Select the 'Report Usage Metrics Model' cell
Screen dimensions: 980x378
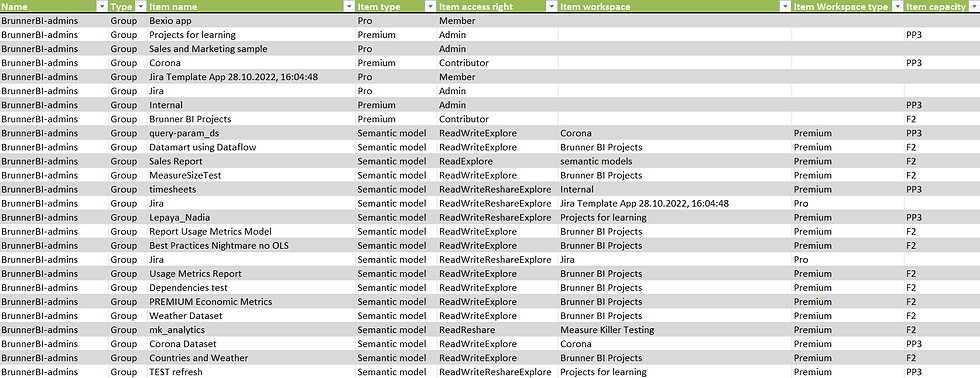251,231
